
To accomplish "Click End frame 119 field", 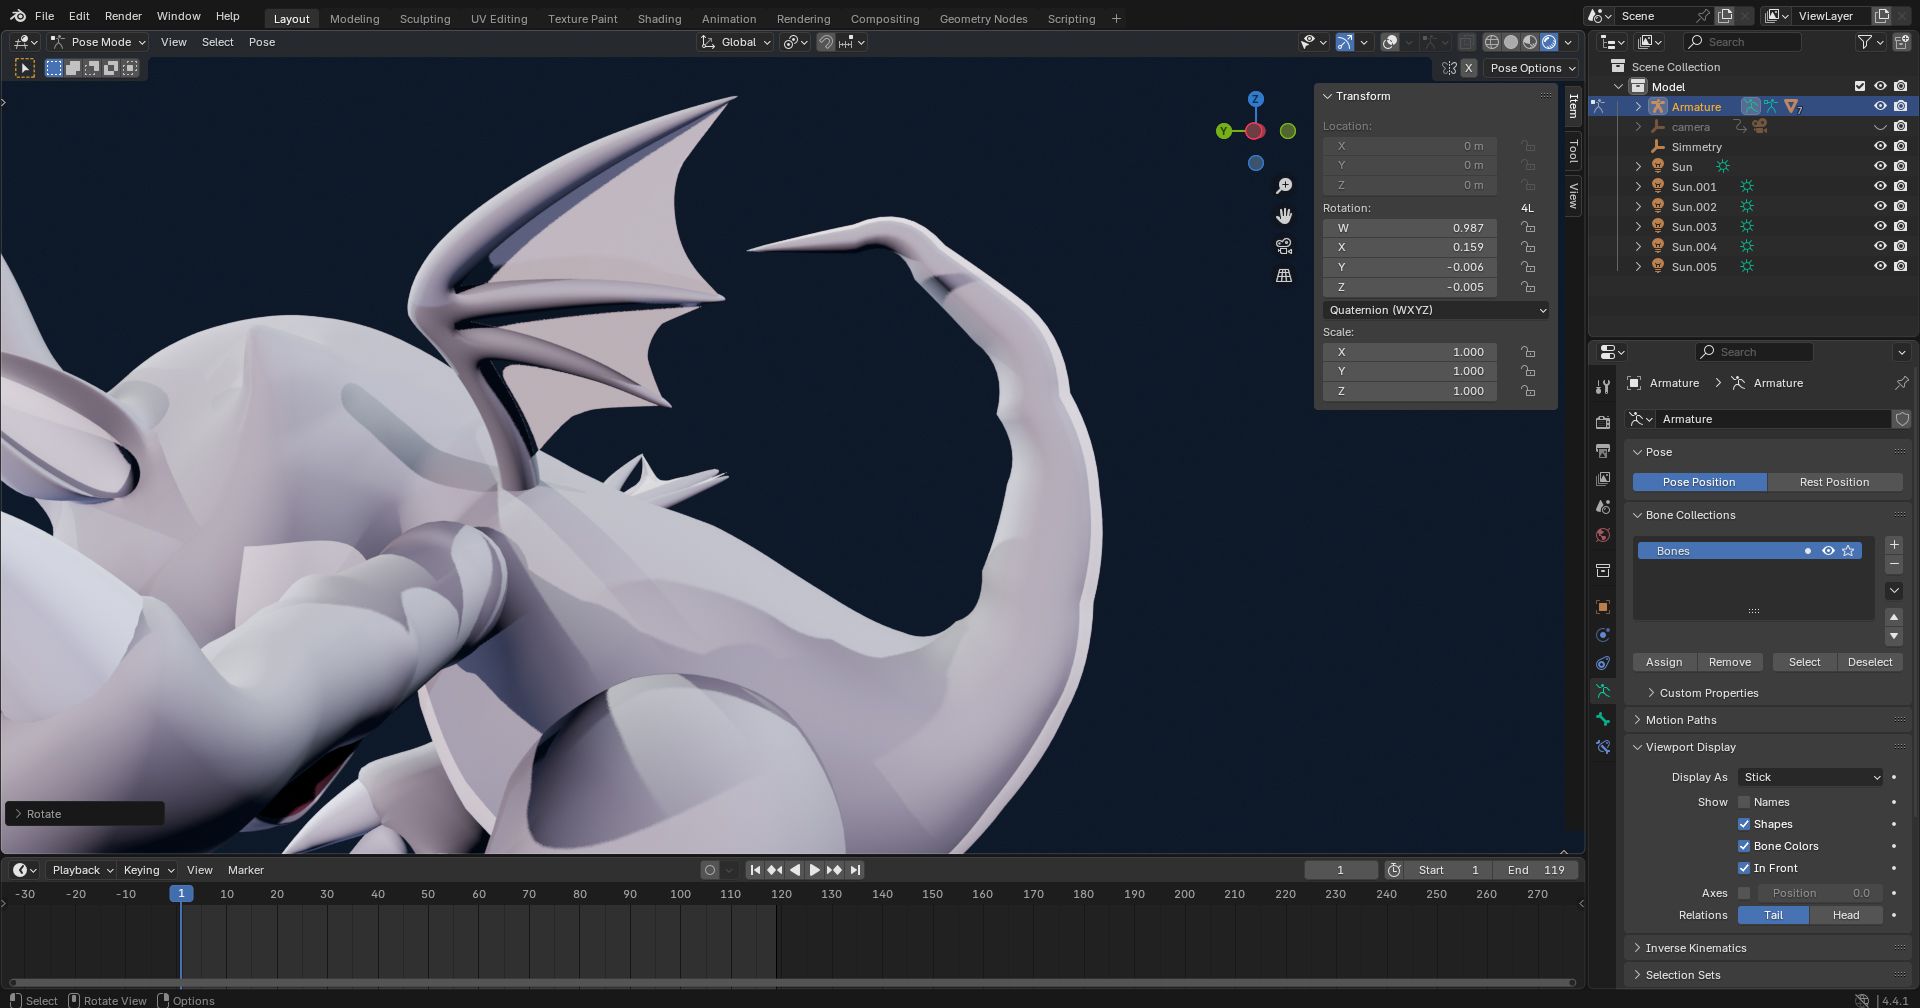I will coord(1535,870).
